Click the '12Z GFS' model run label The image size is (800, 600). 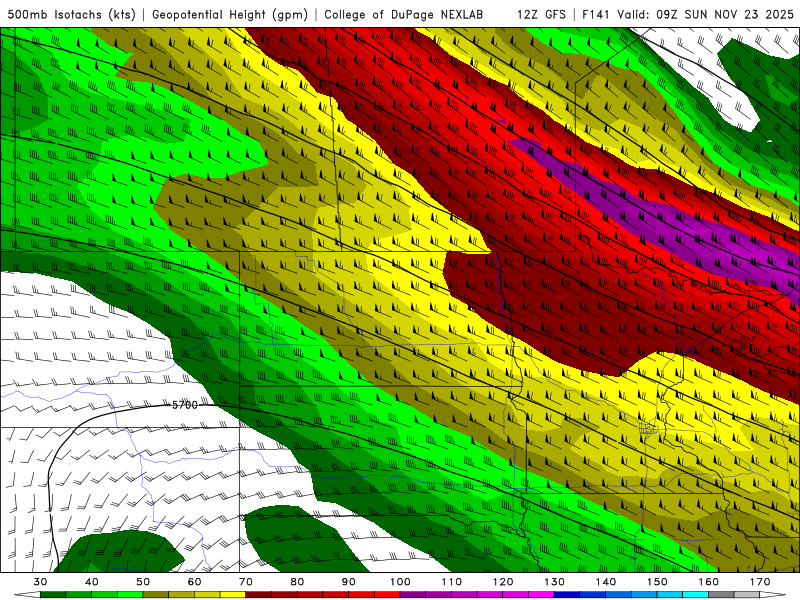point(541,14)
